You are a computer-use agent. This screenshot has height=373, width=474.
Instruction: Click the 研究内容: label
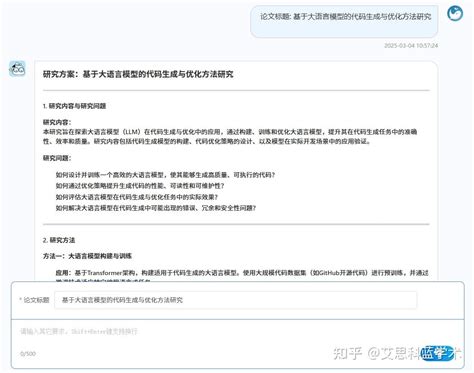(57, 122)
